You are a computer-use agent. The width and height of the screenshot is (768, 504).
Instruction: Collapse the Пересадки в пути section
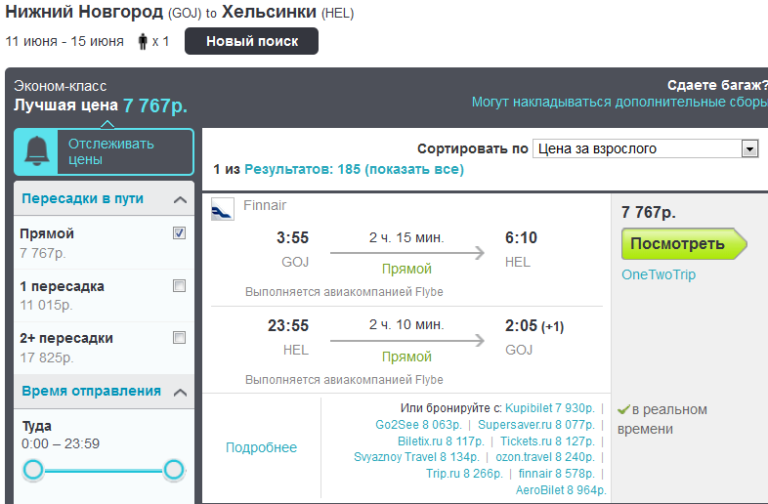[180, 199]
